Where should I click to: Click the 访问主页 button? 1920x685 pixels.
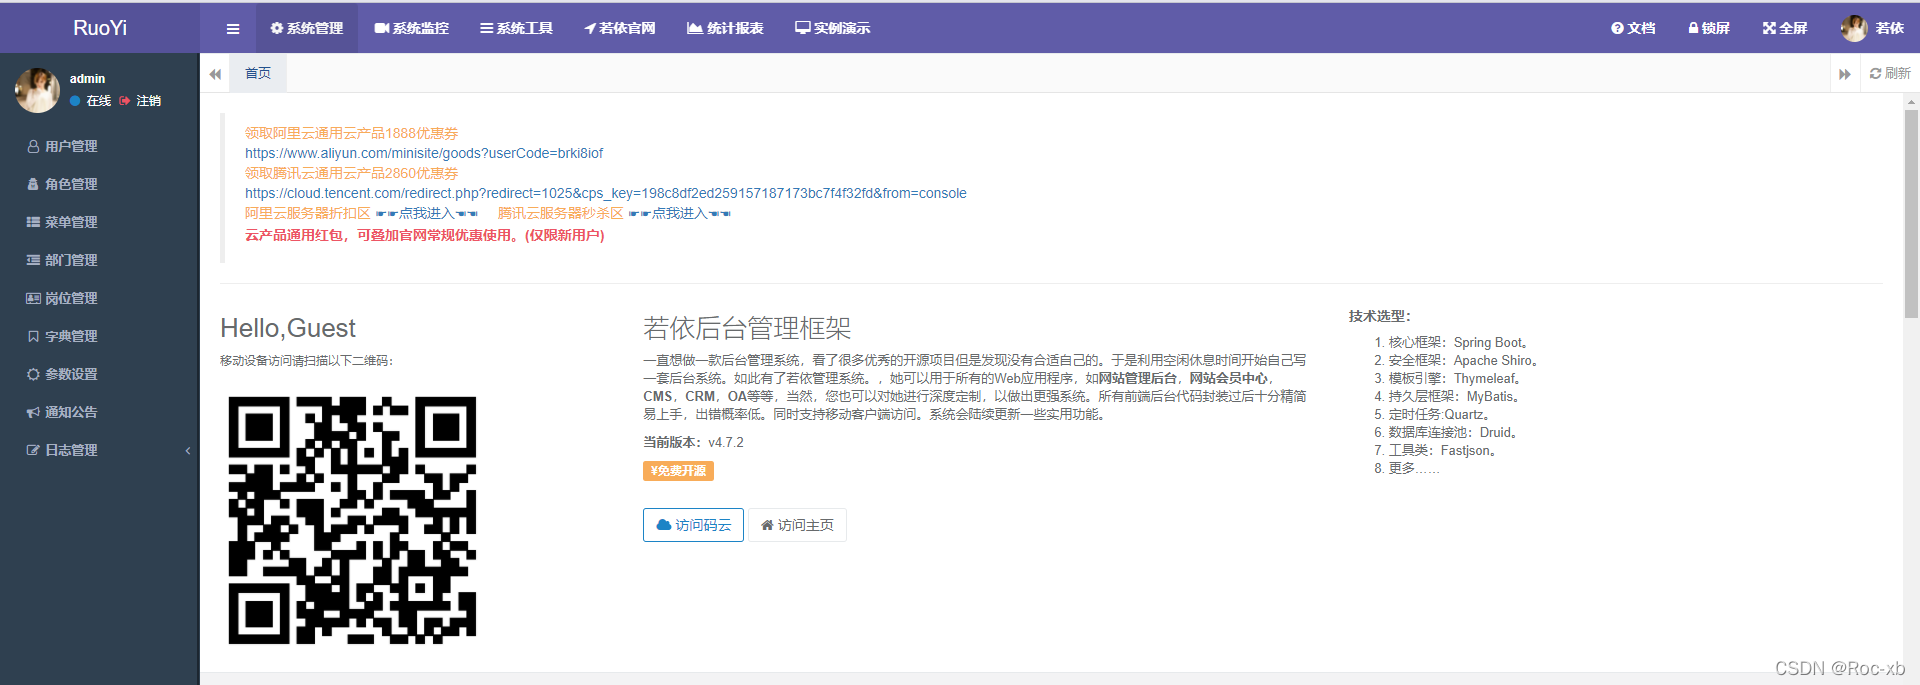click(x=797, y=525)
